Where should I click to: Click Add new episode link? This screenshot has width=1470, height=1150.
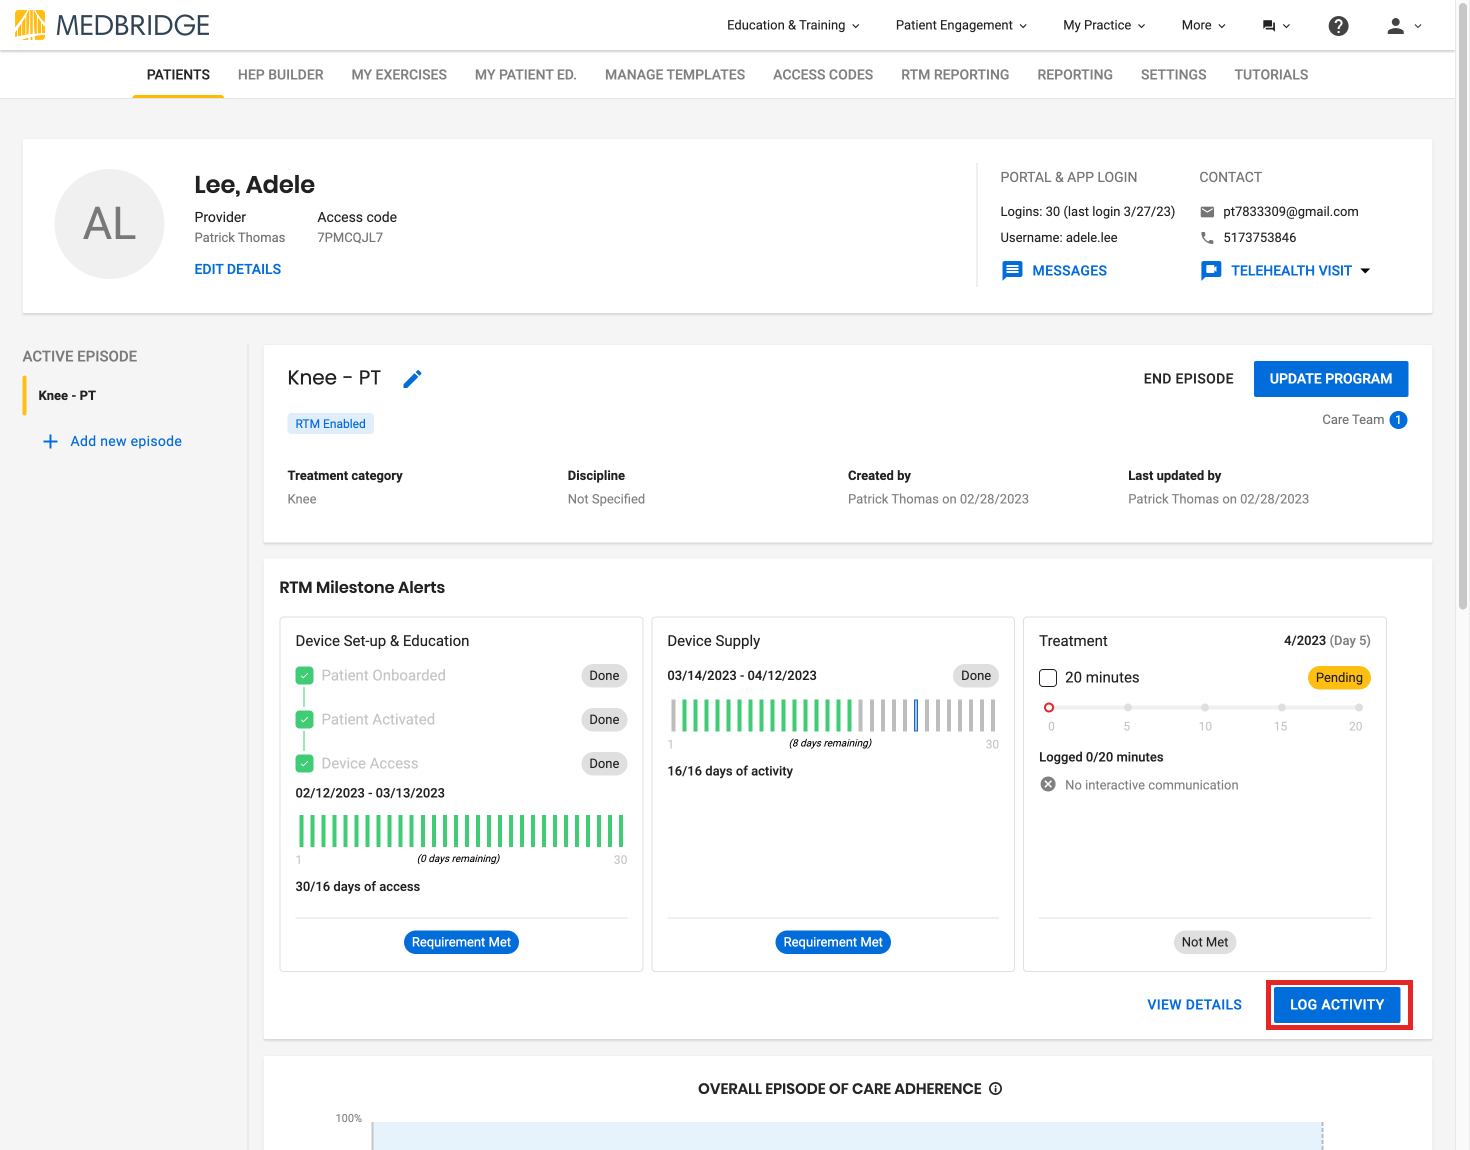(126, 441)
